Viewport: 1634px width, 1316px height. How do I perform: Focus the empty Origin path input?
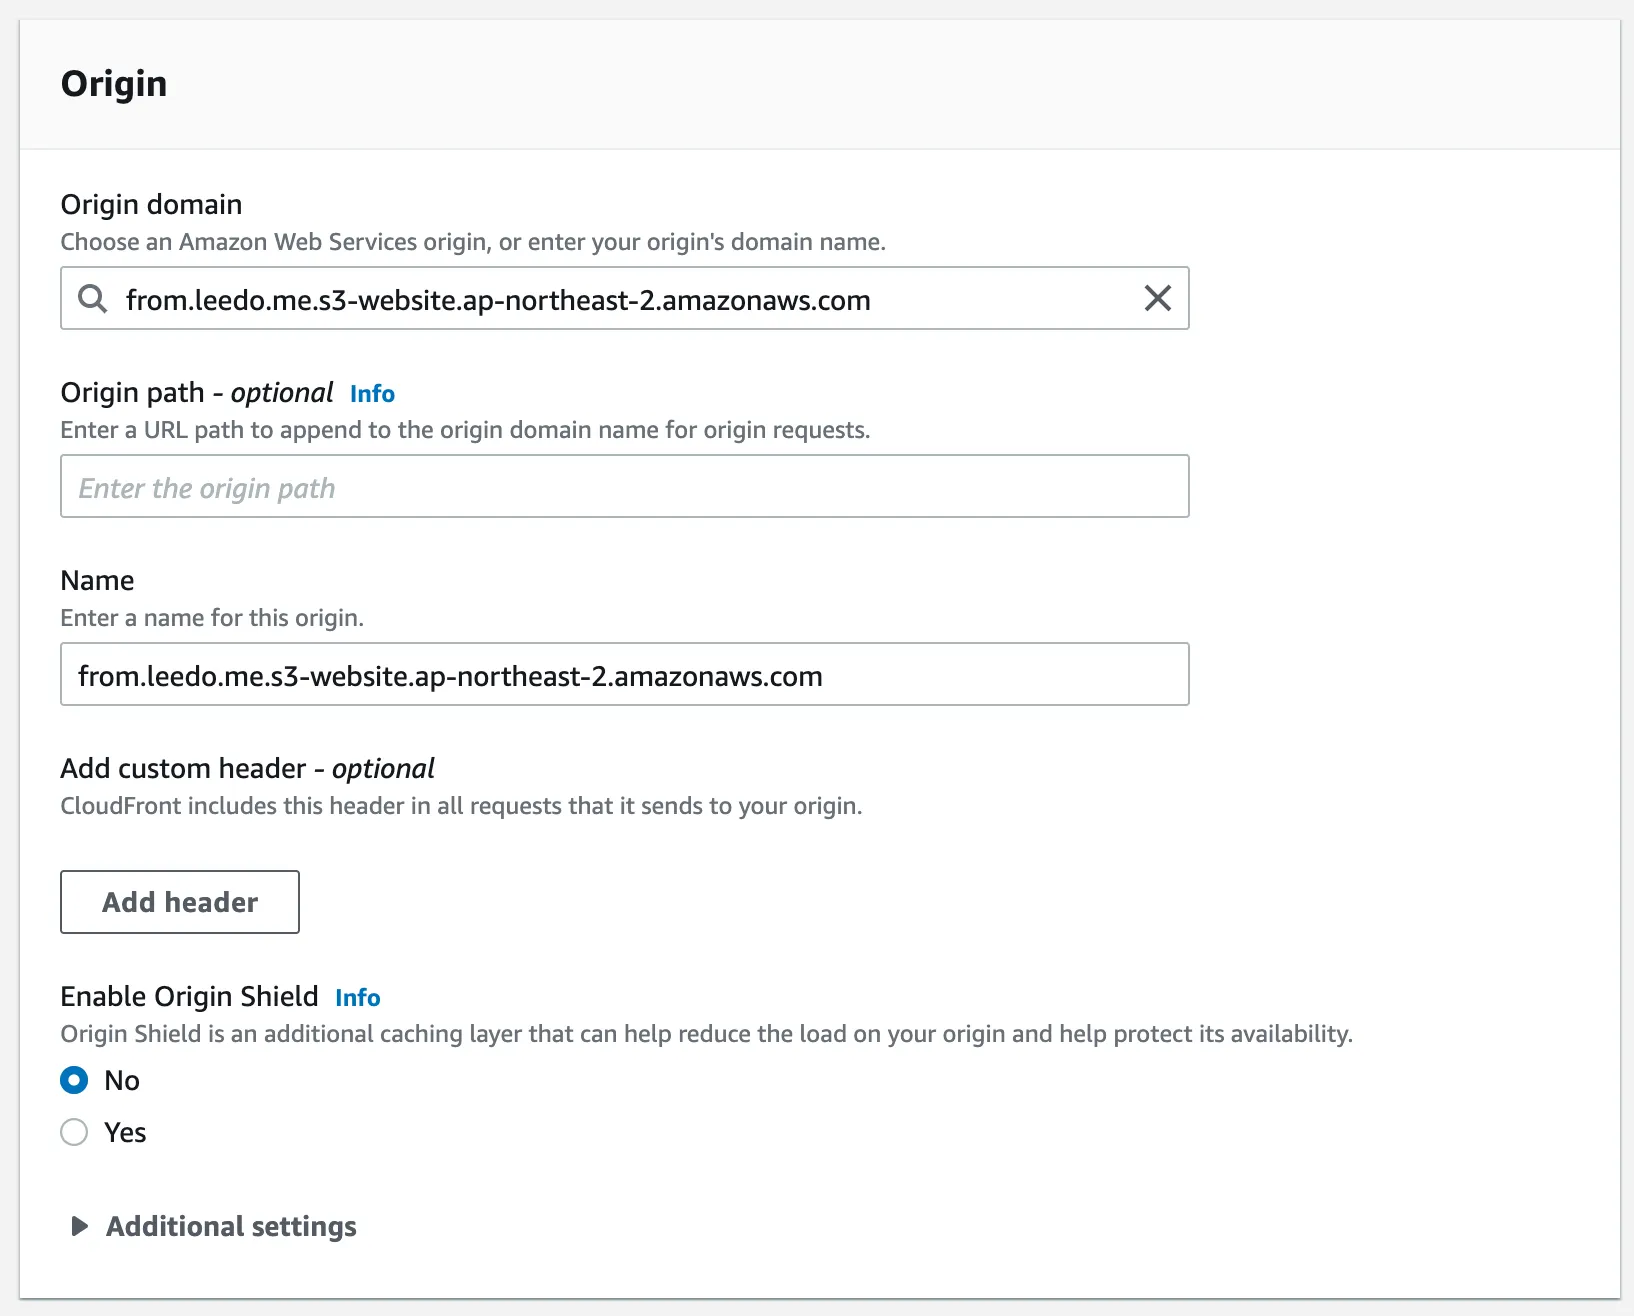coord(624,487)
